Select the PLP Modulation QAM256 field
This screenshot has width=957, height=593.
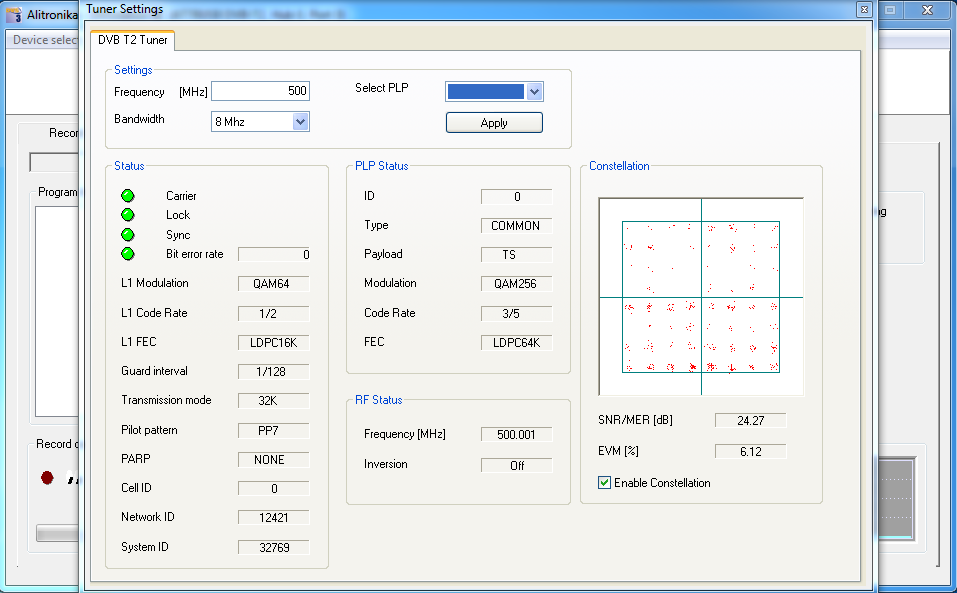click(516, 284)
